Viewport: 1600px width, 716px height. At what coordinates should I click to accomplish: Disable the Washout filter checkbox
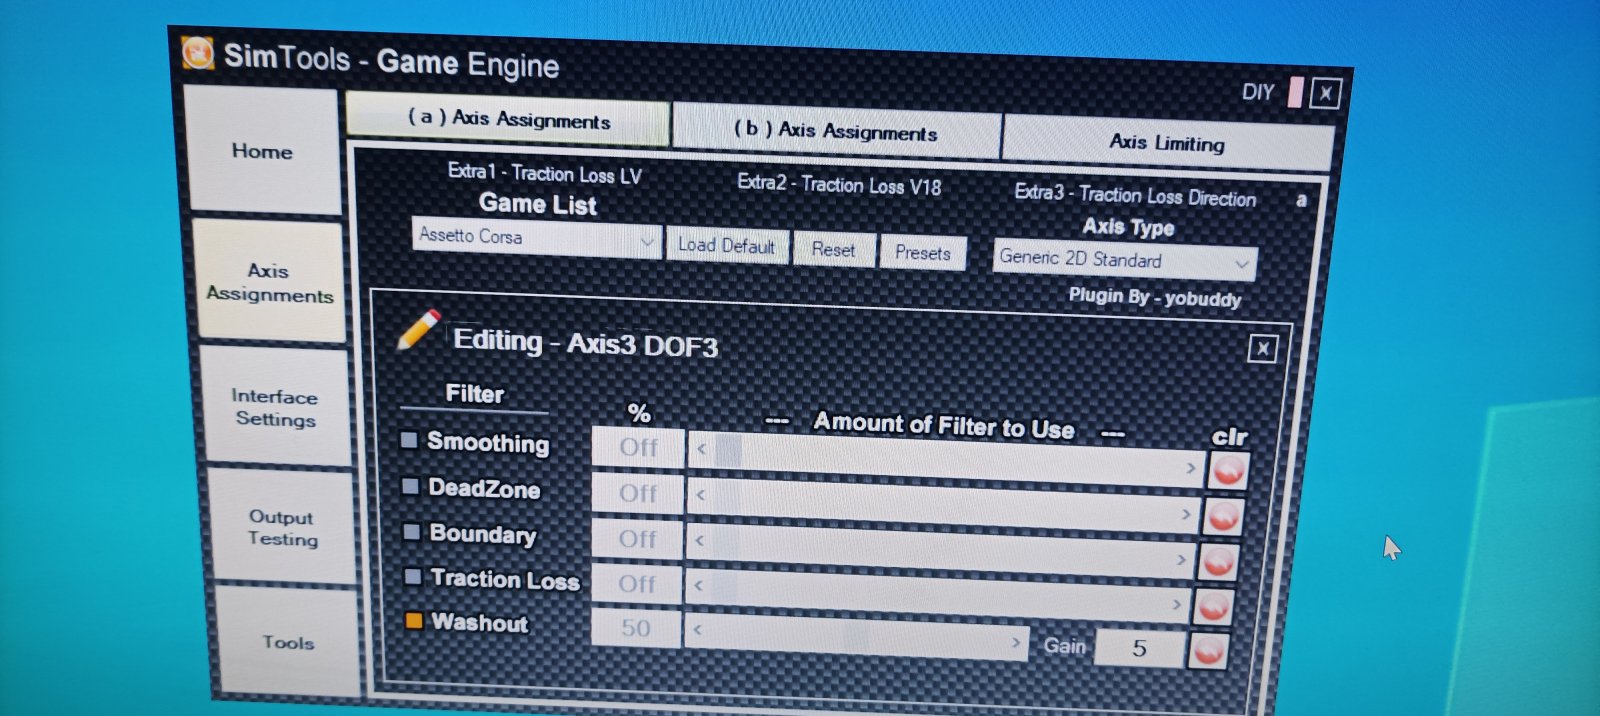(413, 621)
